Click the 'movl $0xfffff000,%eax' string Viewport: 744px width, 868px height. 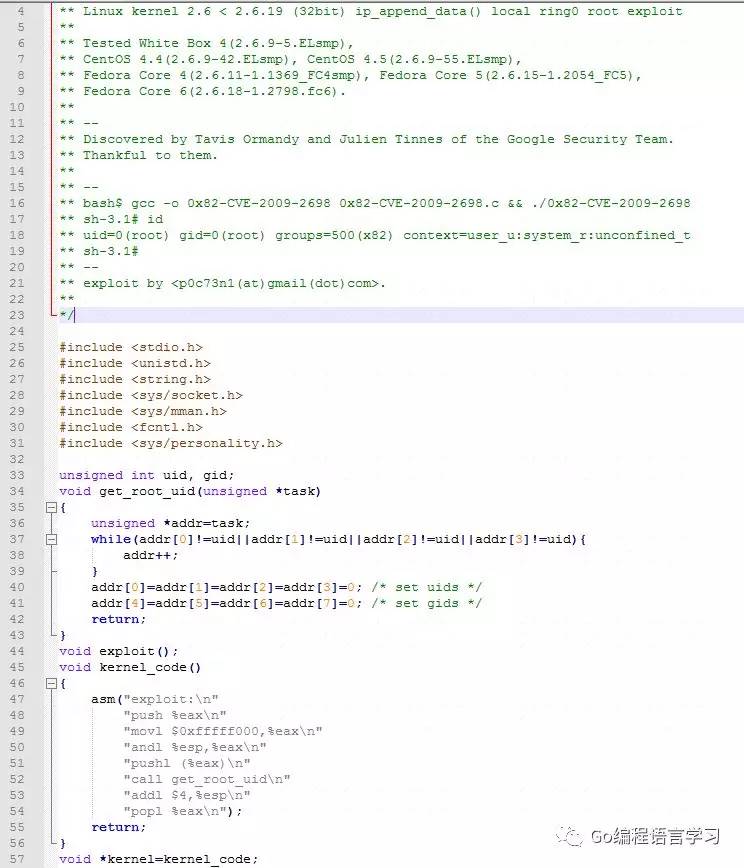[x=223, y=731]
